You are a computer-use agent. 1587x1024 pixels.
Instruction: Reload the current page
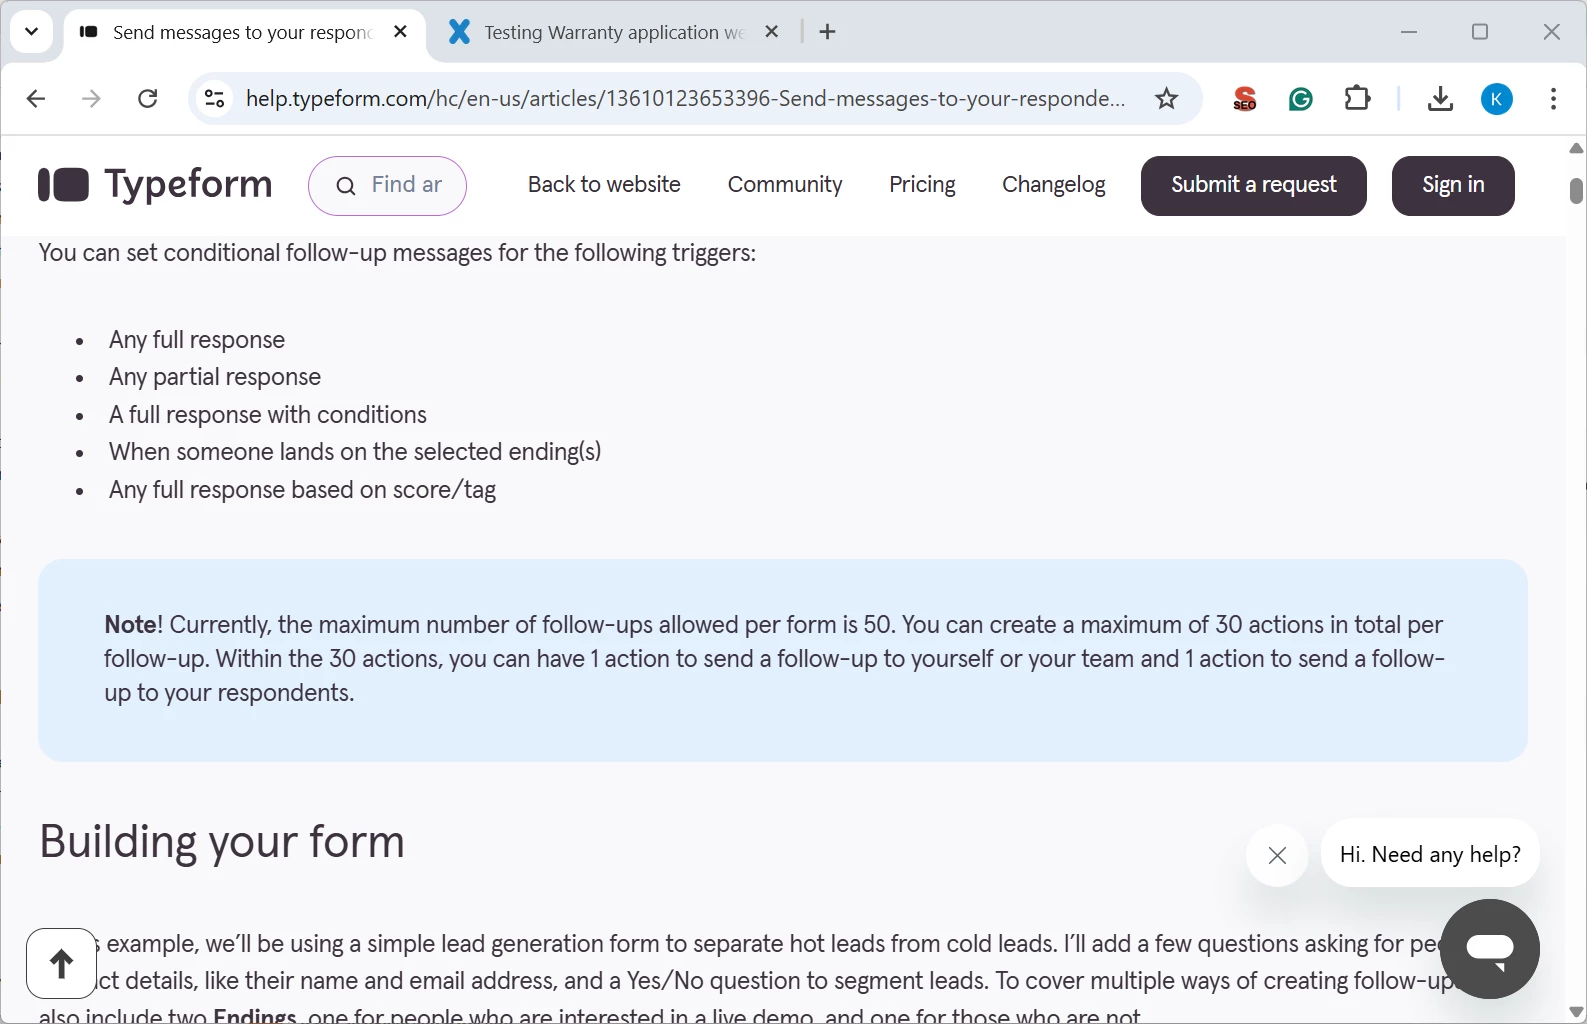[148, 99]
